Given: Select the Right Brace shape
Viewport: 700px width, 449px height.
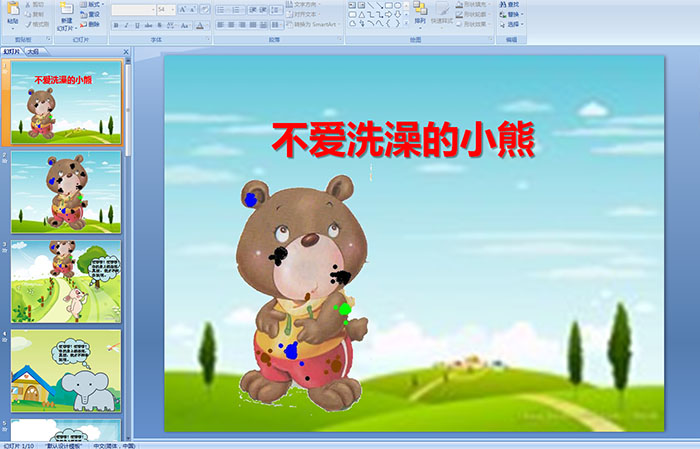Looking at the screenshot, I should [x=397, y=23].
